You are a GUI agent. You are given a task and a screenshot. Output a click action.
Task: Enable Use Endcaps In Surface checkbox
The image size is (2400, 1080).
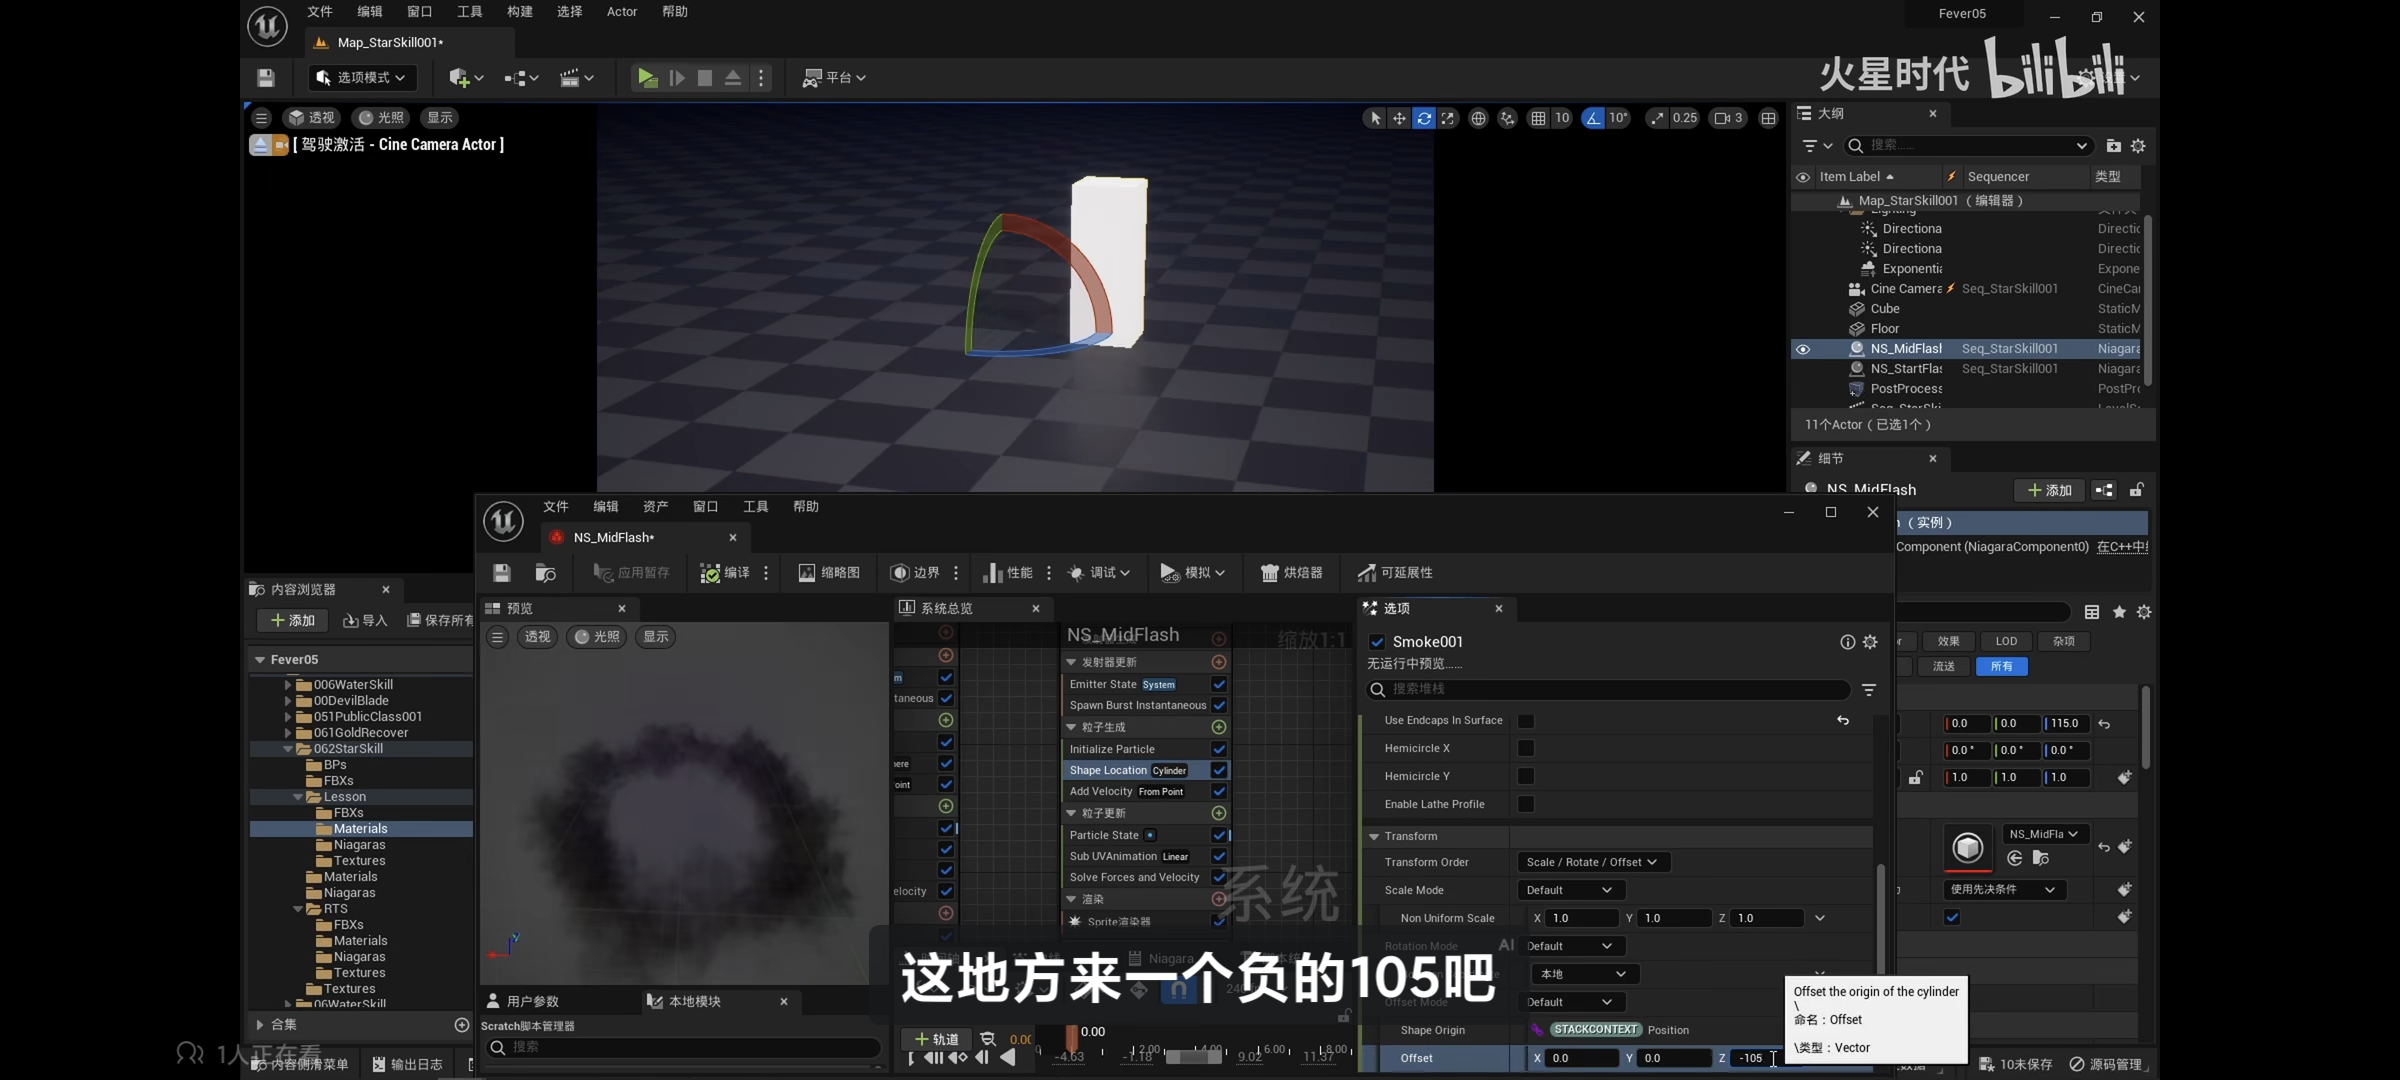click(1526, 721)
